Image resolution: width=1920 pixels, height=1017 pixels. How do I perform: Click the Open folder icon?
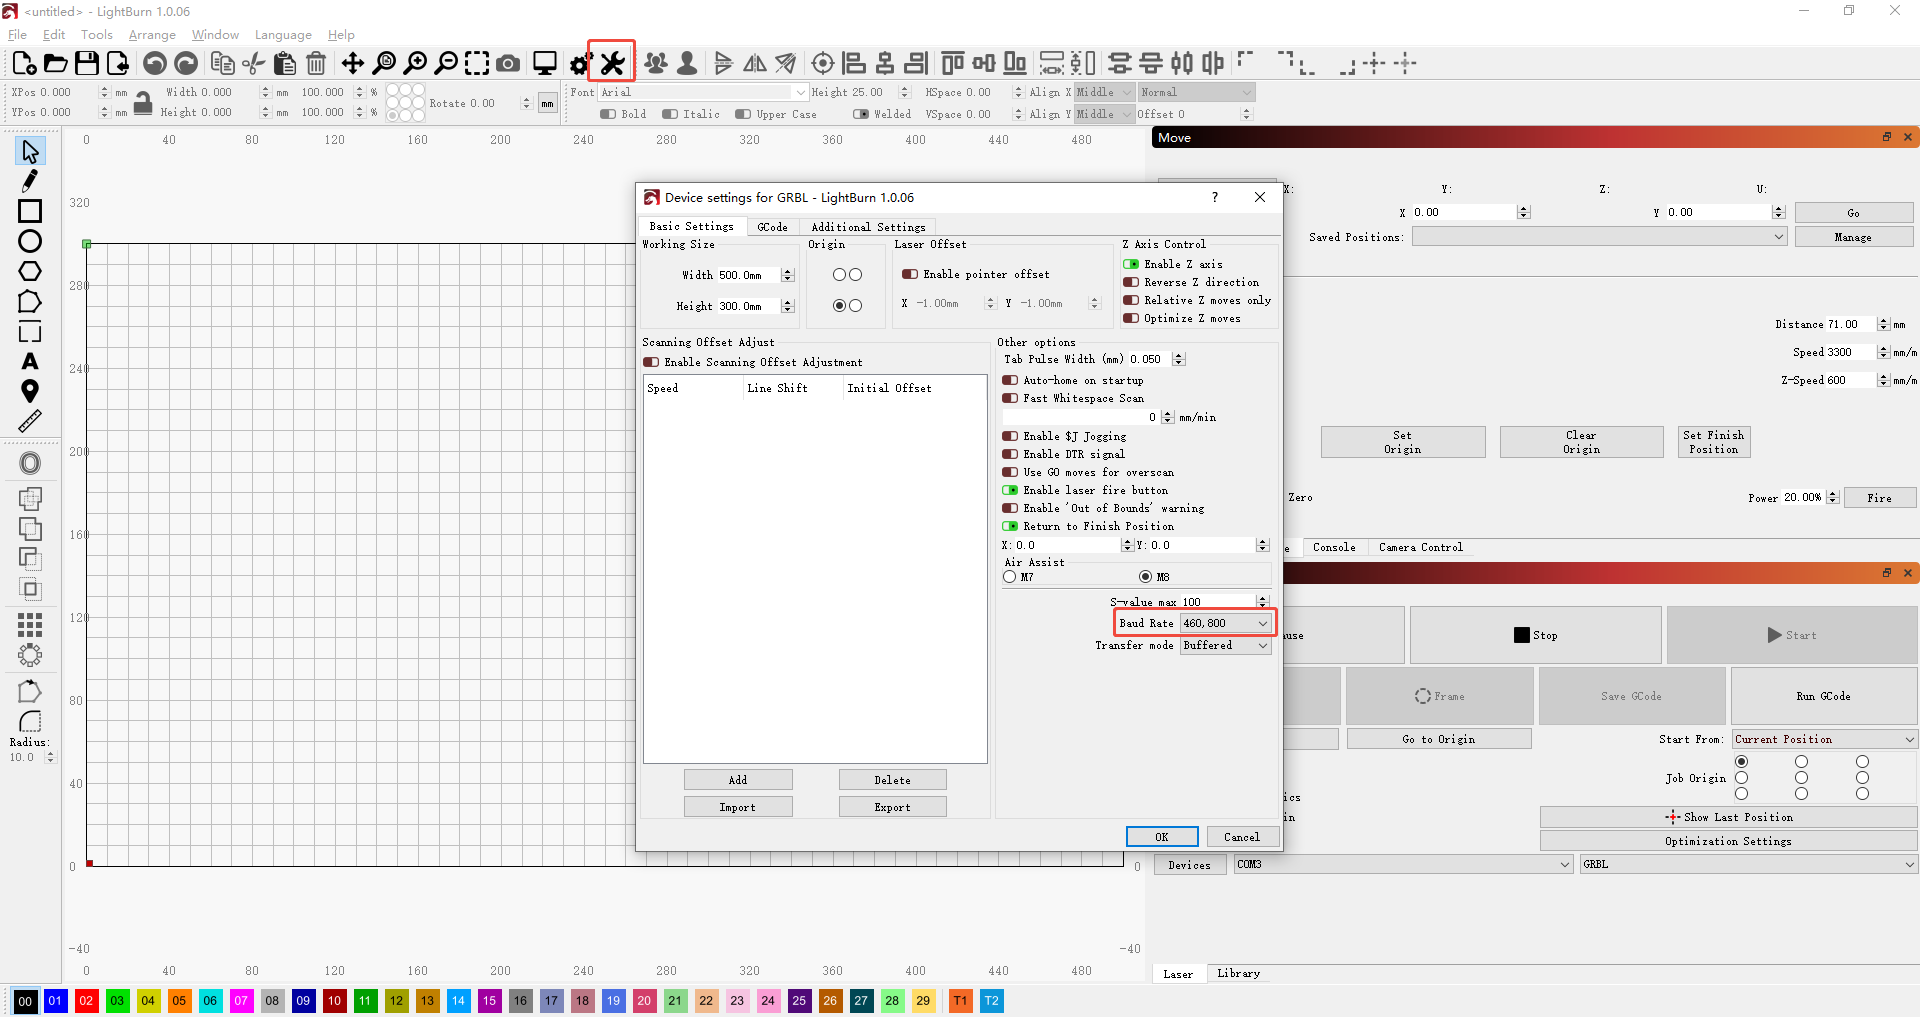point(56,63)
